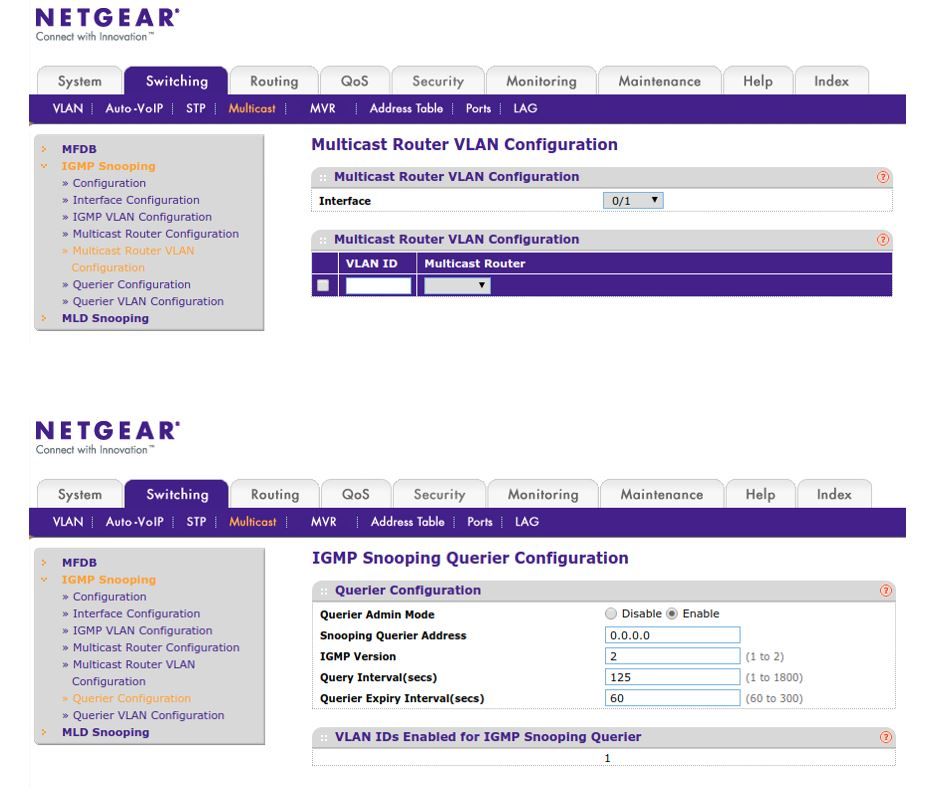
Task: Click the VLAN ID input field
Action: click(378, 286)
